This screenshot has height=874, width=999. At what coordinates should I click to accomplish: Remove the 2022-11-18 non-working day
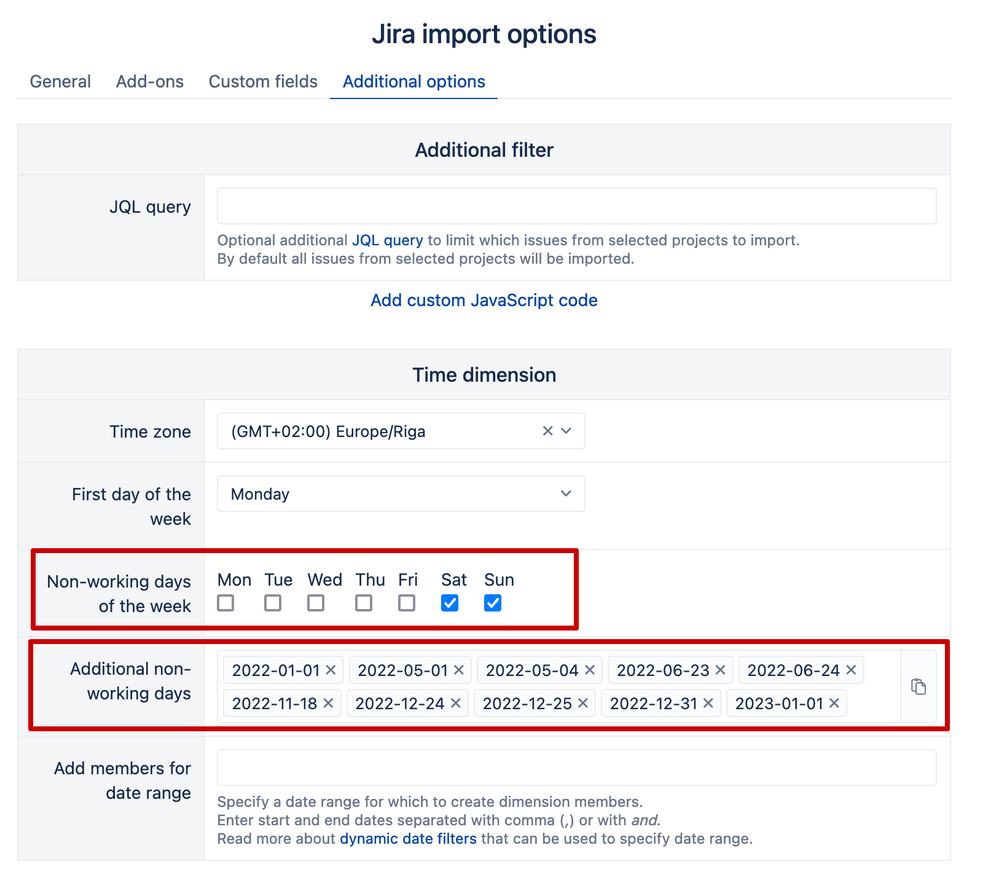[x=328, y=703]
